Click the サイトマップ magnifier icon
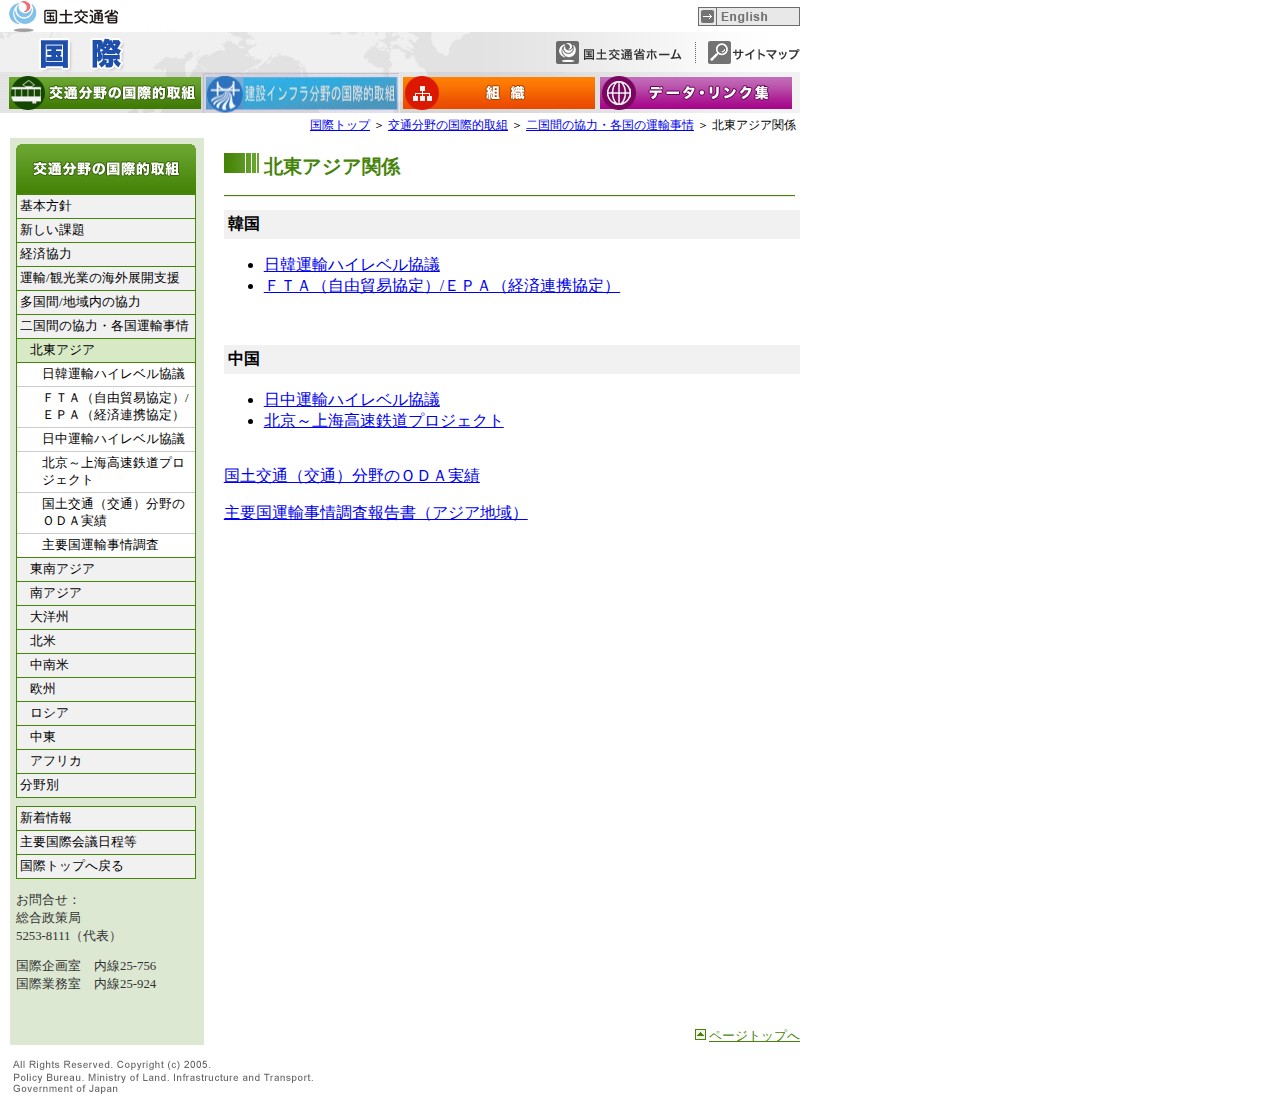 719,53
